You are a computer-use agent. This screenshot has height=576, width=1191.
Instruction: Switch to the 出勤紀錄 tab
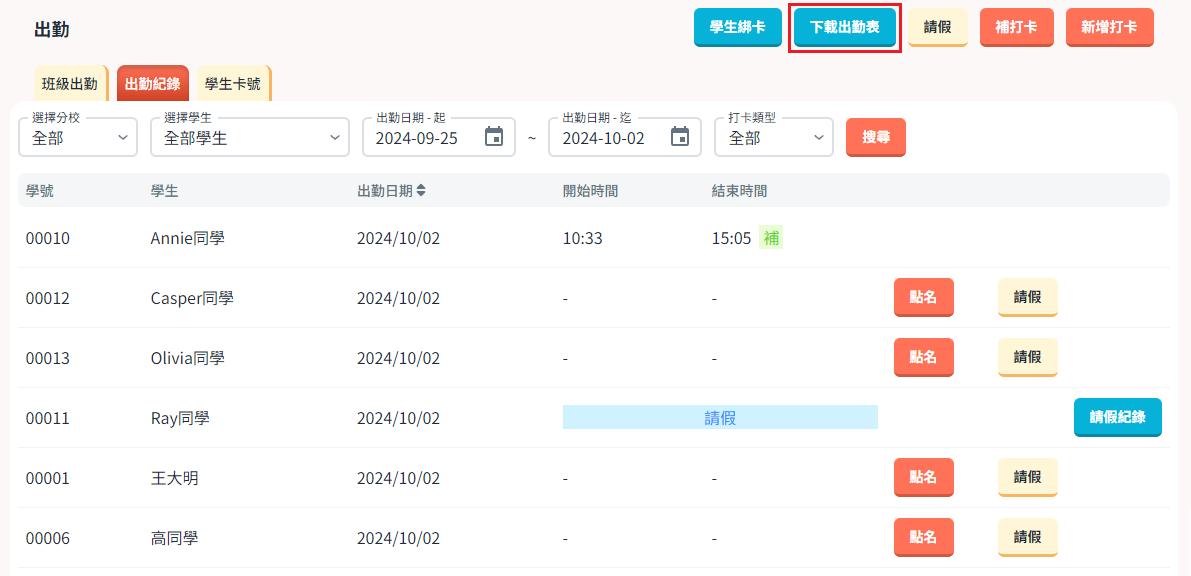[153, 84]
